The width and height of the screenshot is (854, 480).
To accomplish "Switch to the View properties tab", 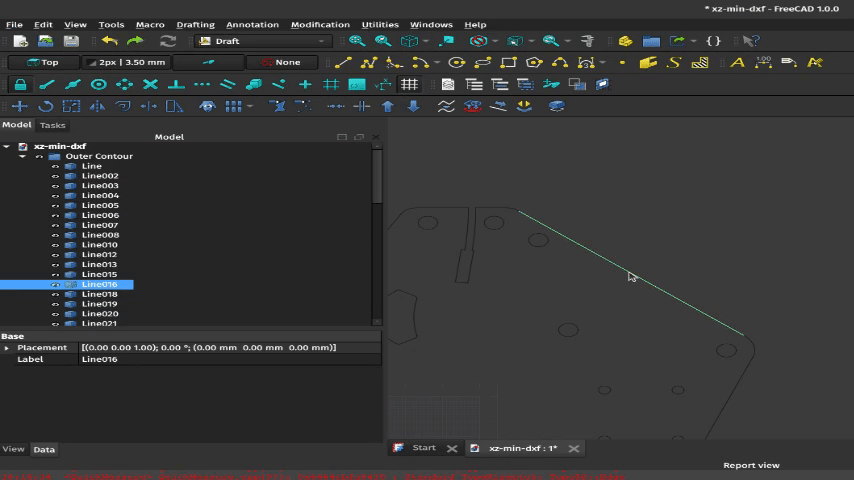I will 14,449.
